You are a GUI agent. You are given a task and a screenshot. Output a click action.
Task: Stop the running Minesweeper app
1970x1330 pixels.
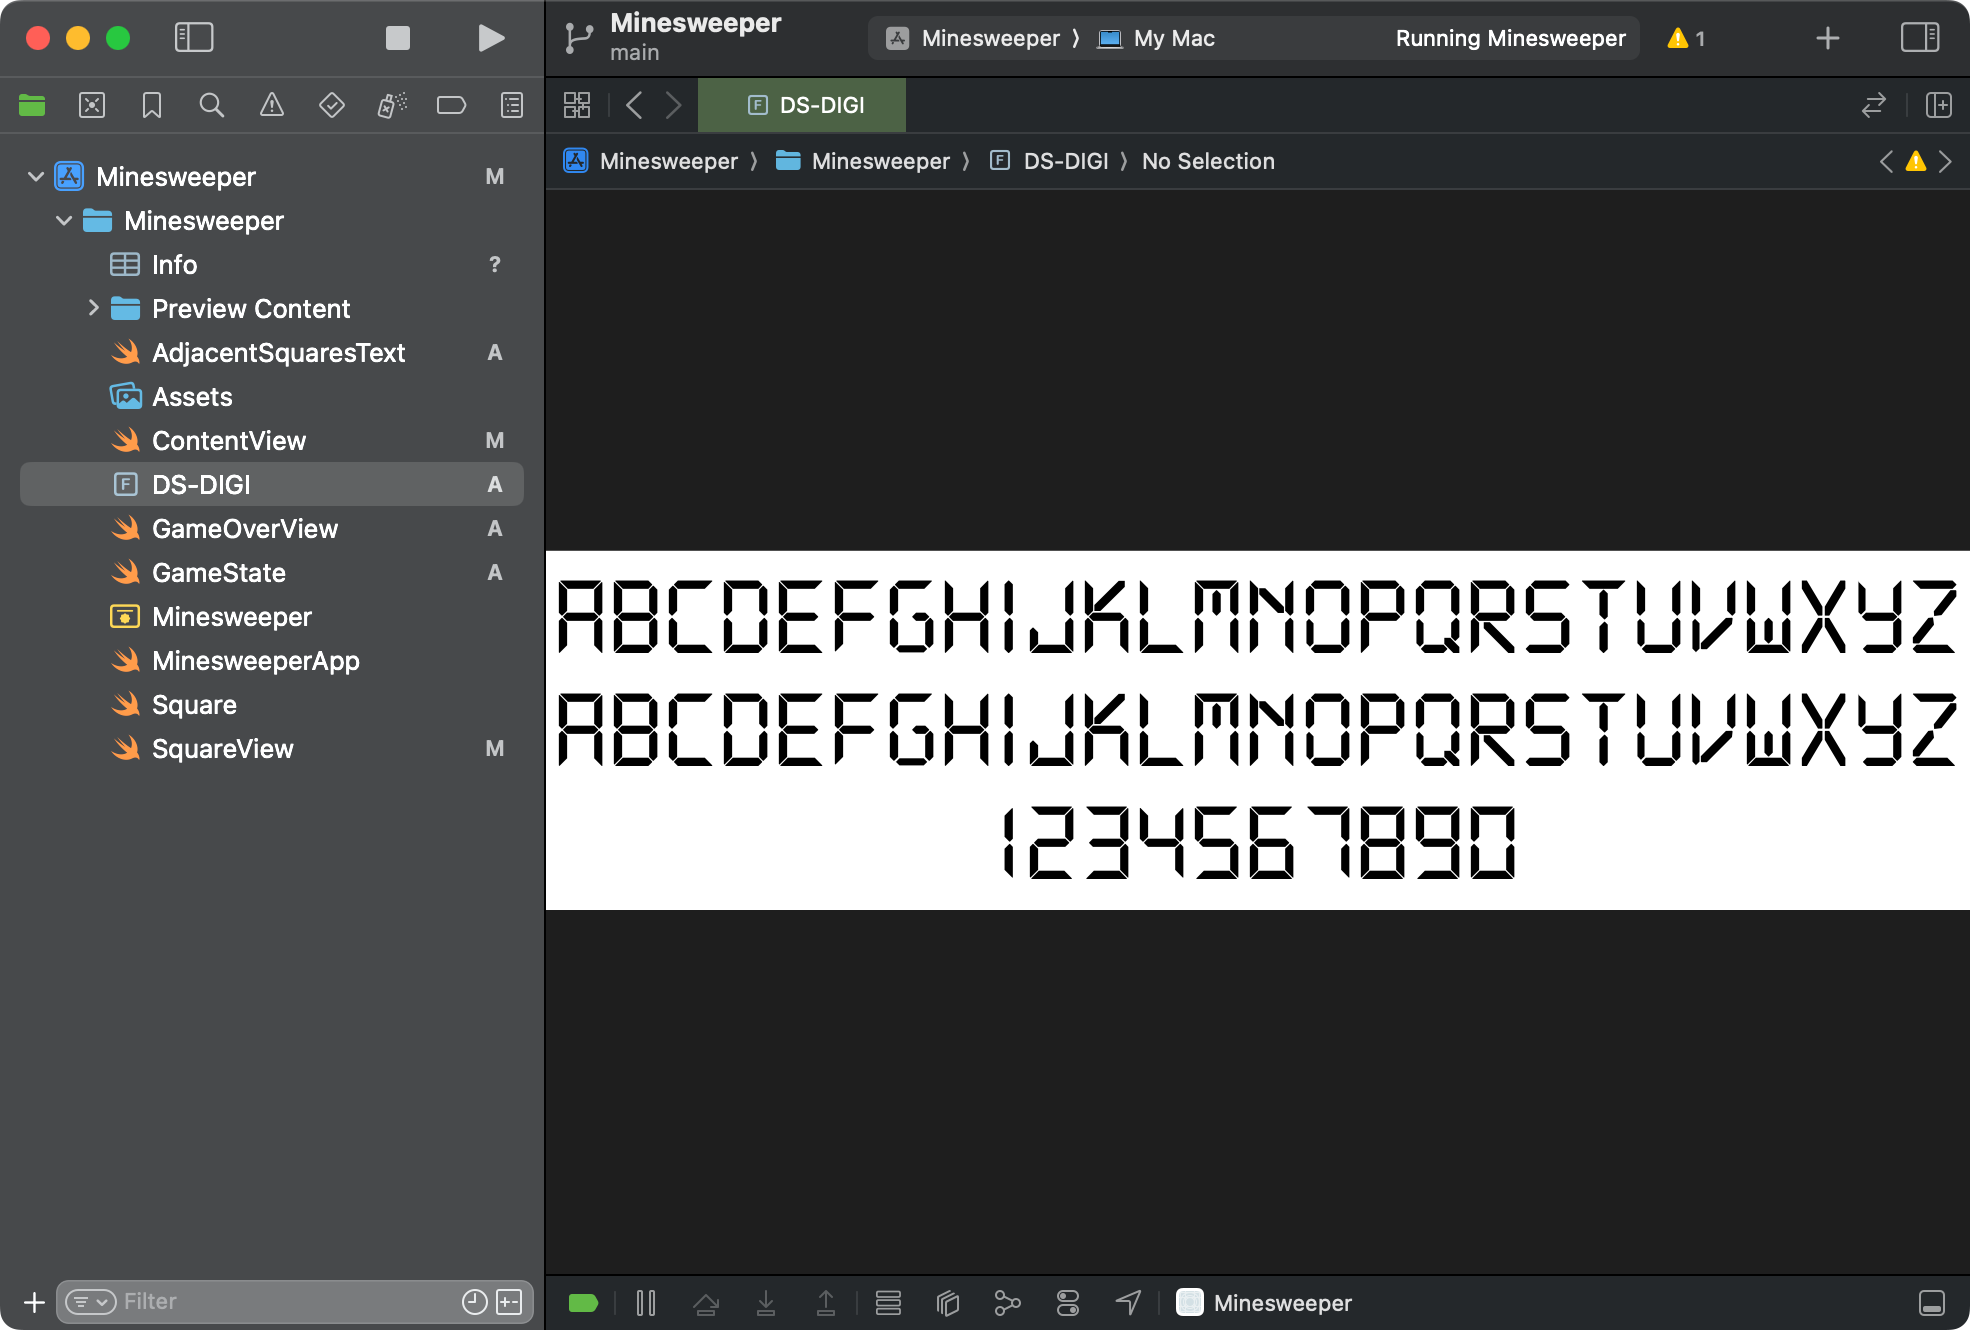(398, 38)
